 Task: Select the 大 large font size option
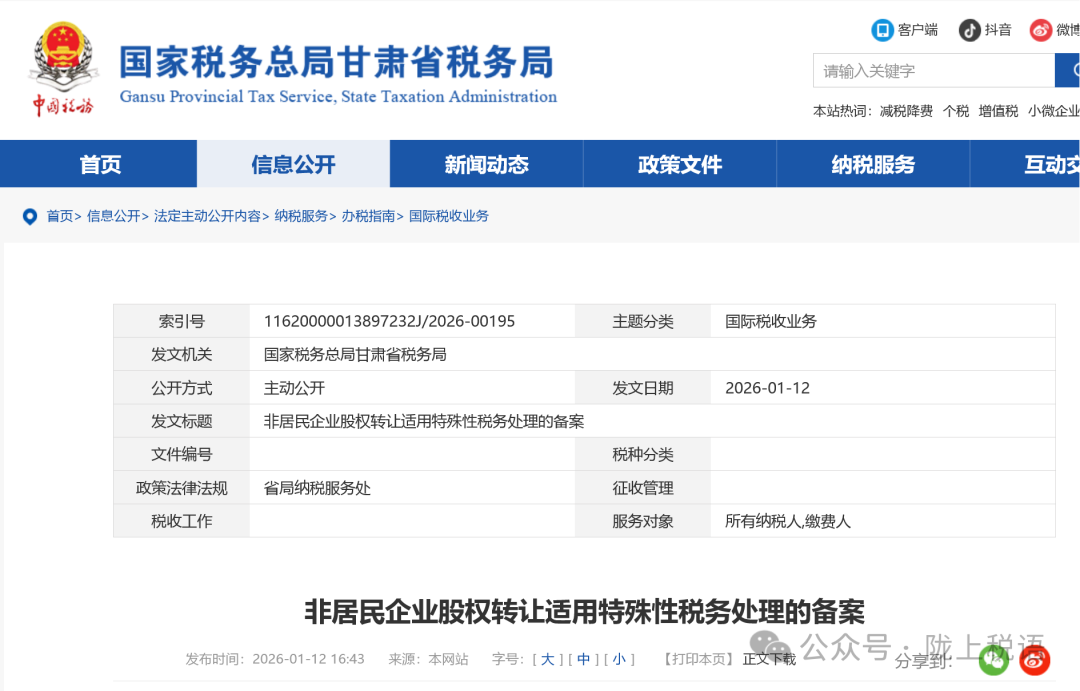coord(548,660)
